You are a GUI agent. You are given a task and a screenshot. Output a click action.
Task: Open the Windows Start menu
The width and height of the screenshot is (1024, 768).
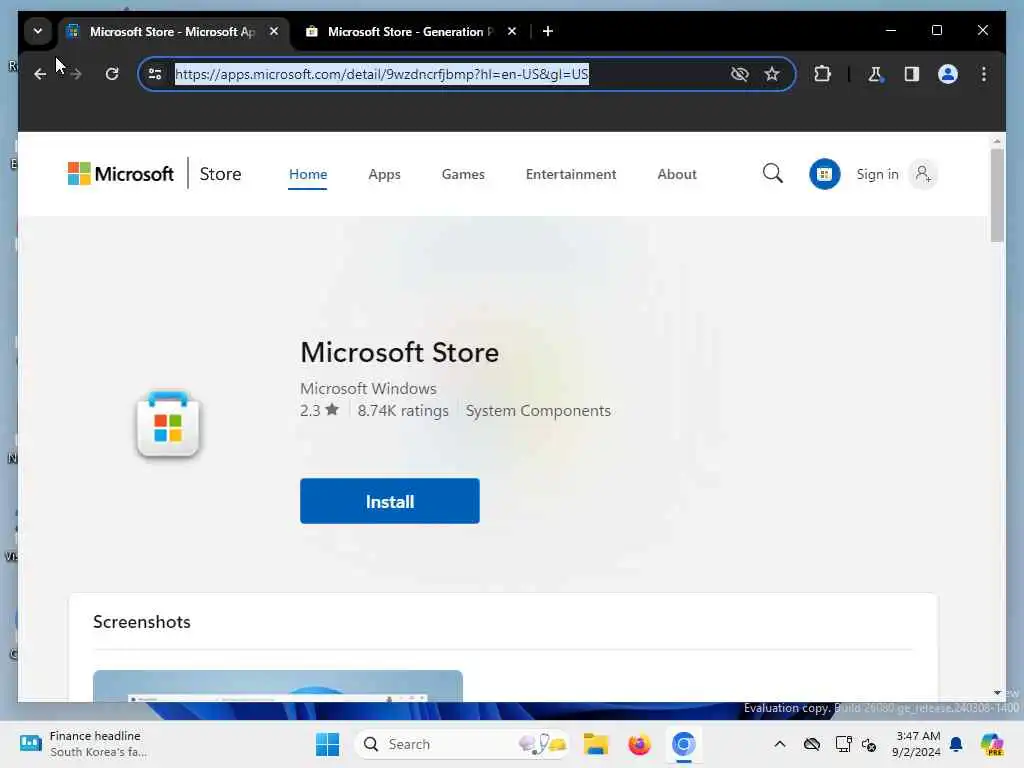point(327,744)
